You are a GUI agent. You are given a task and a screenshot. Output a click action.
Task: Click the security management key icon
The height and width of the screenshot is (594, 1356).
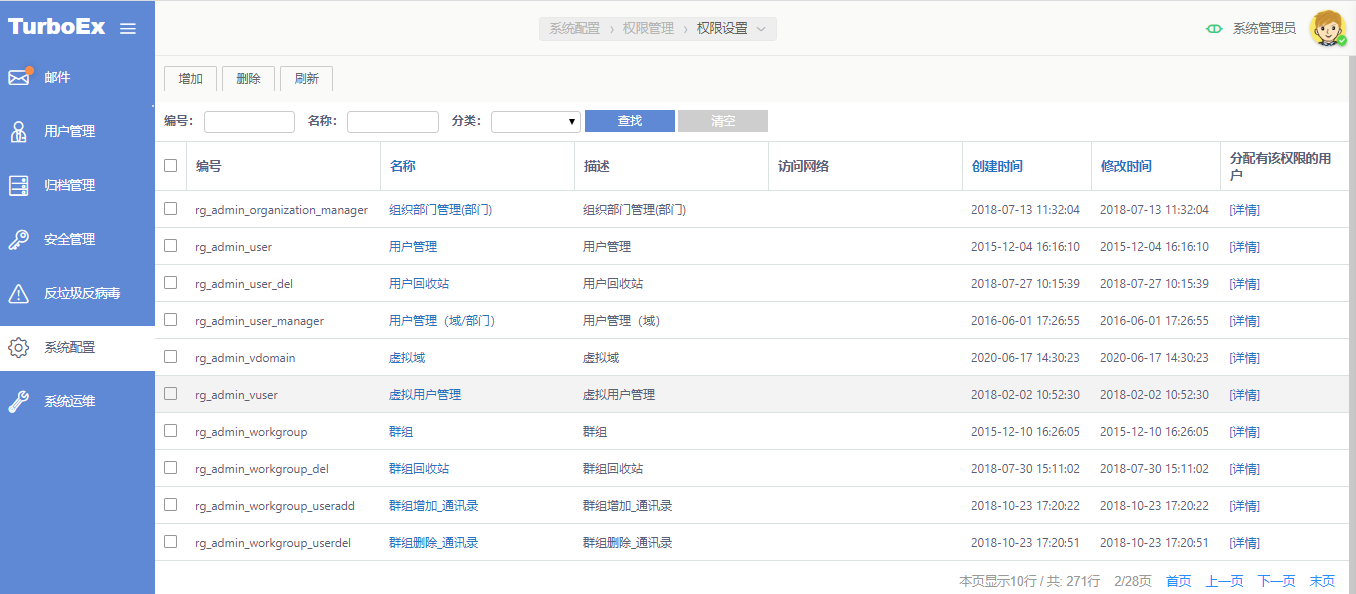tap(19, 240)
